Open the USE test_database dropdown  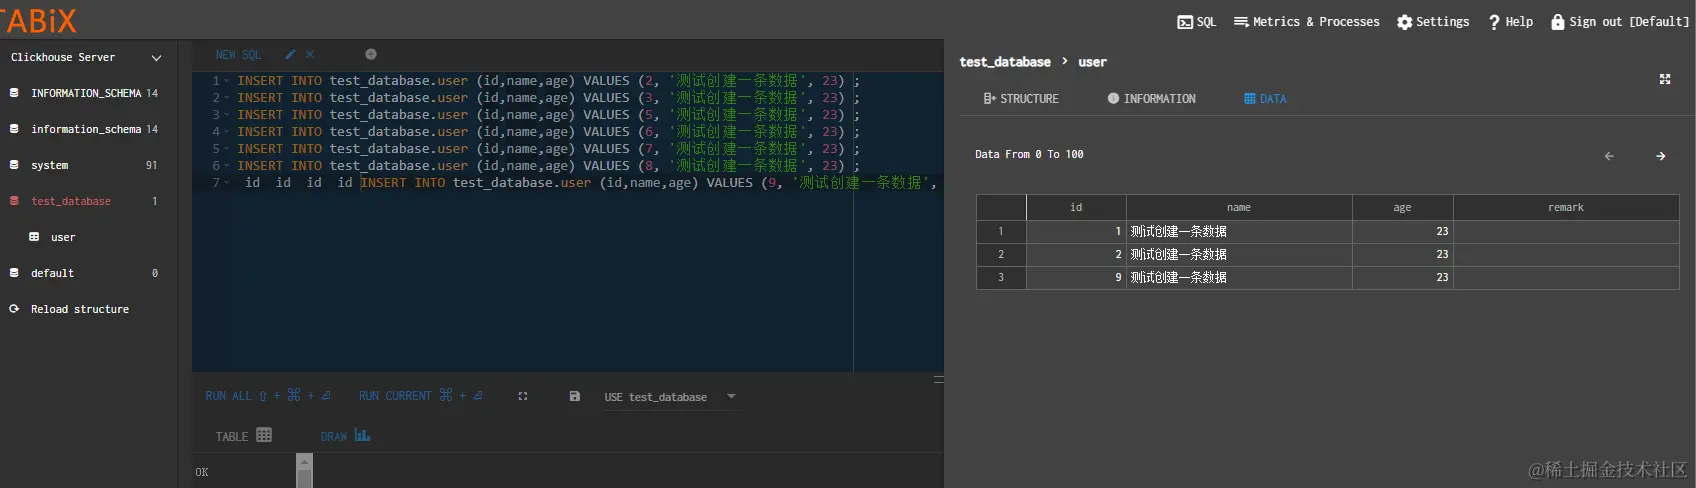click(670, 397)
